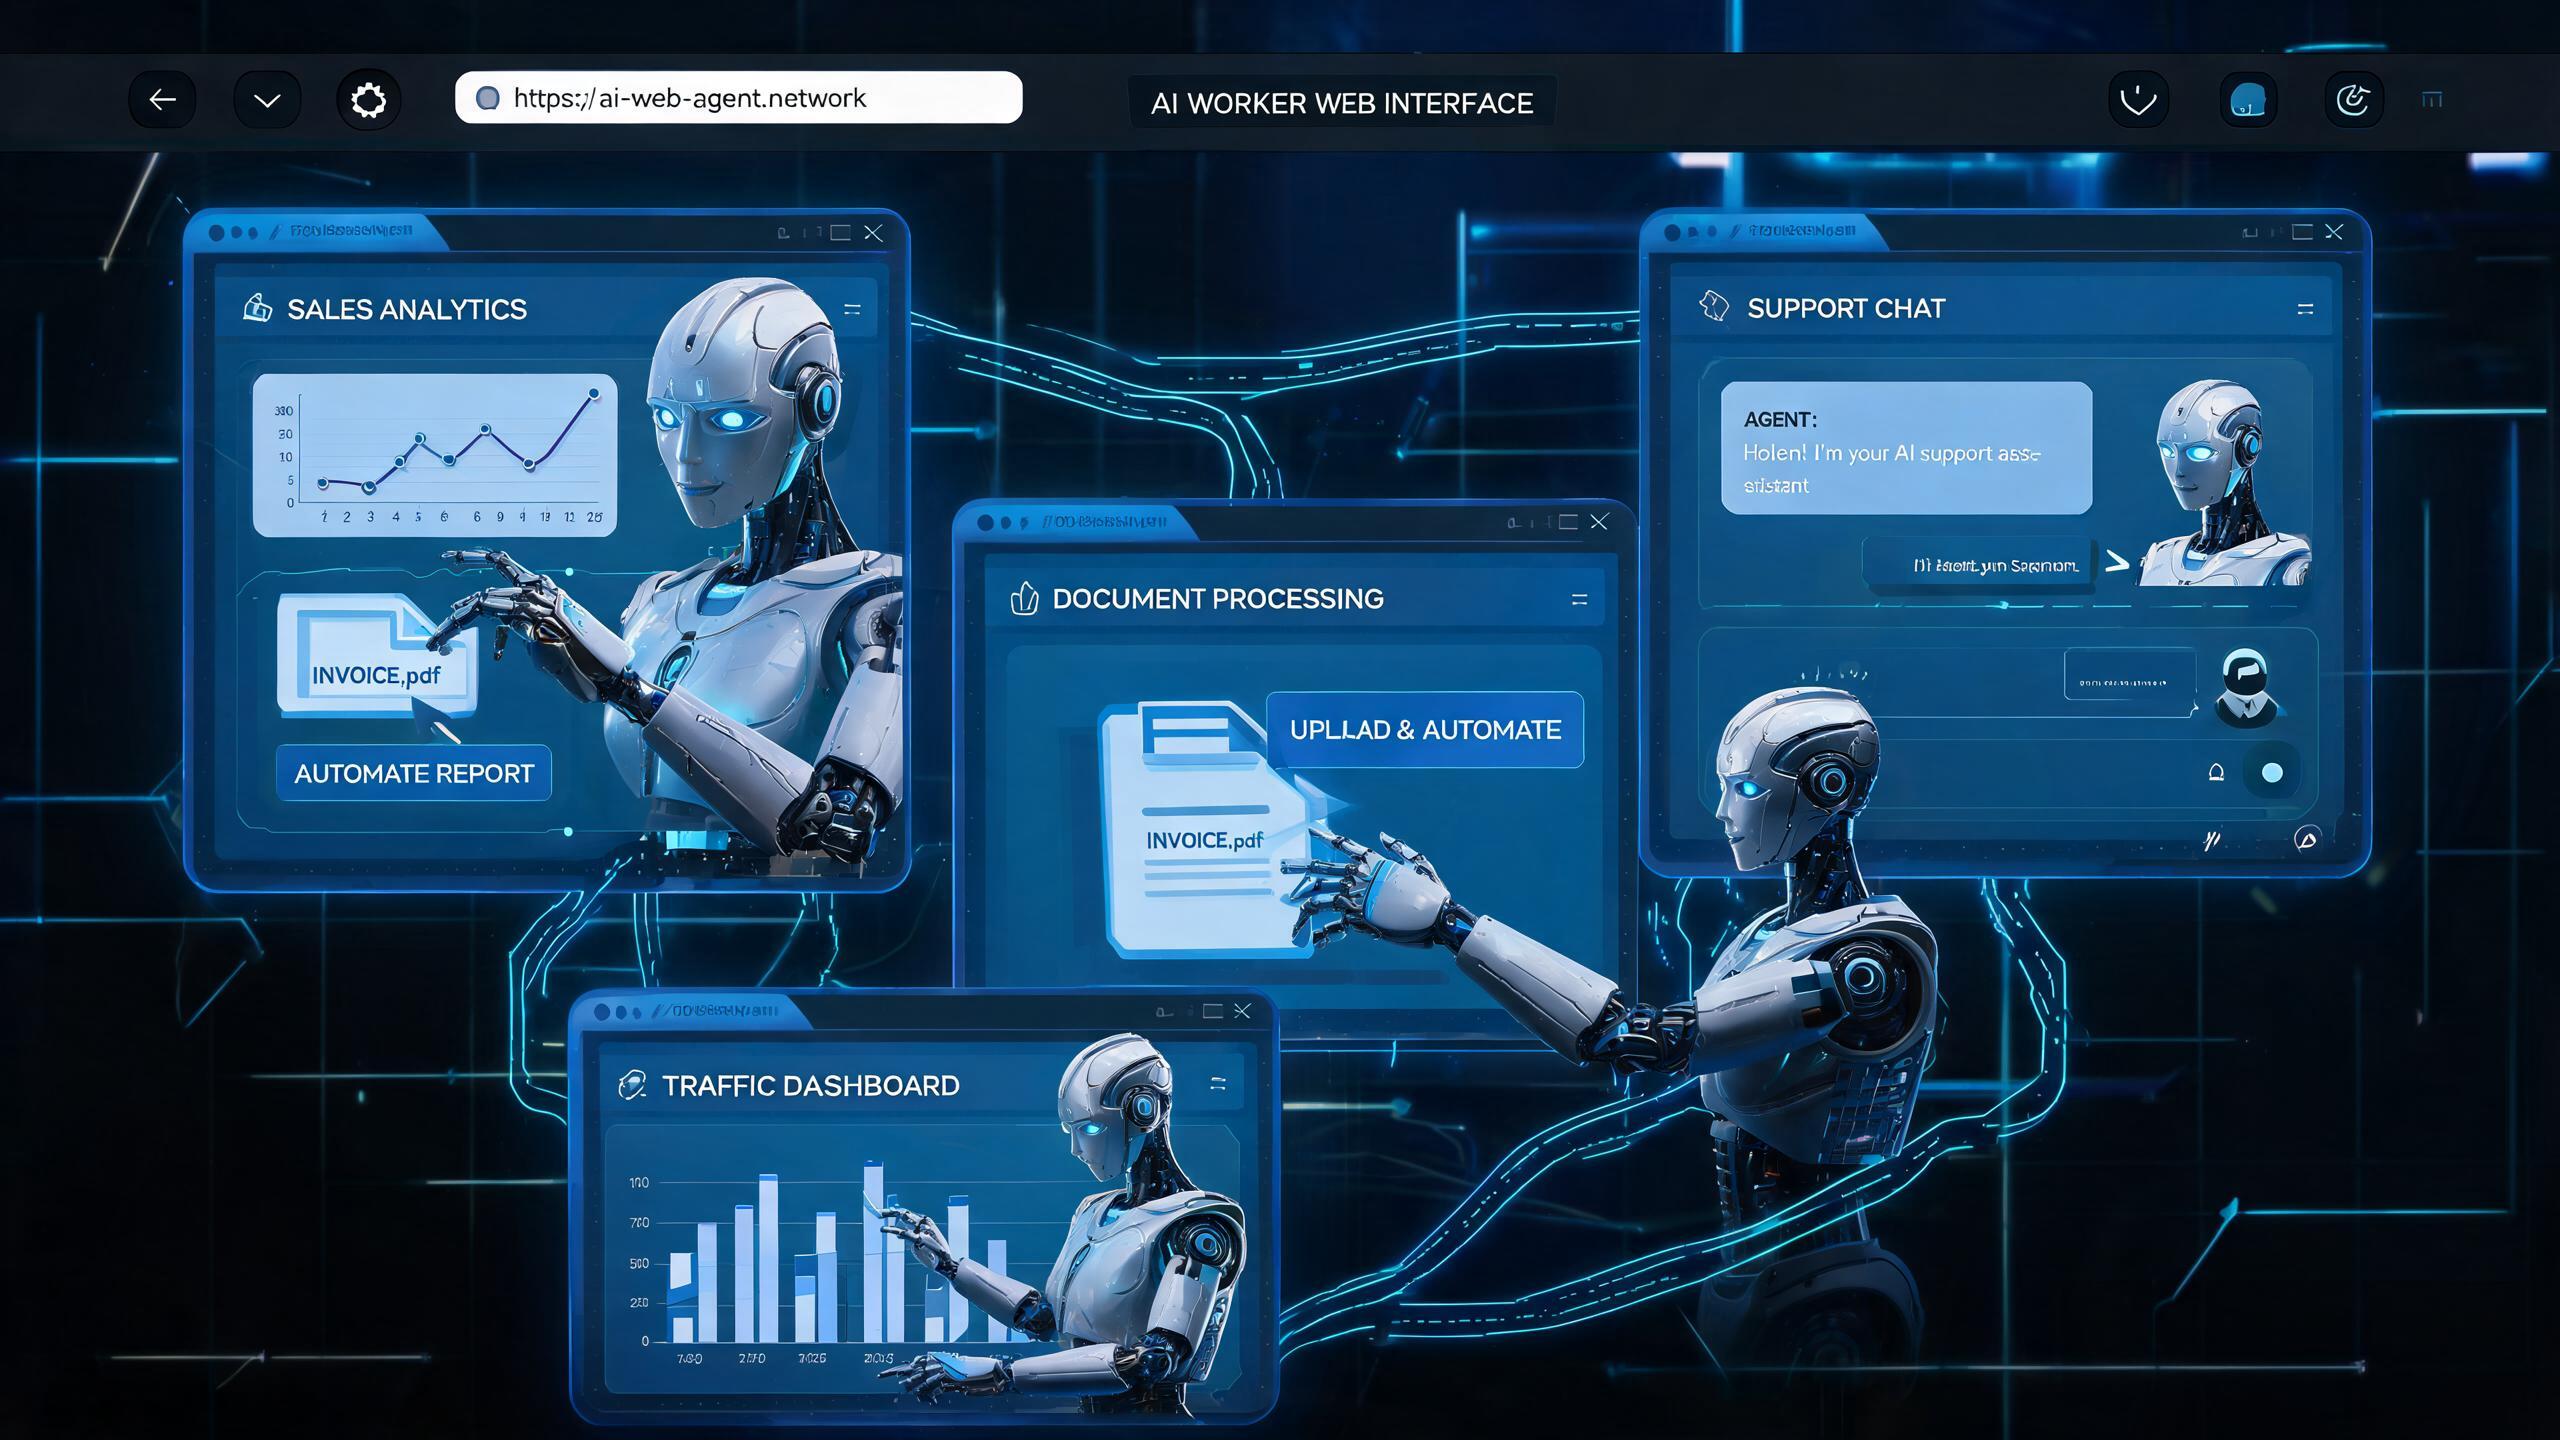Select the AI Worker Web Interface title tab
Screen dimensions: 2560x1440
[x=1342, y=102]
